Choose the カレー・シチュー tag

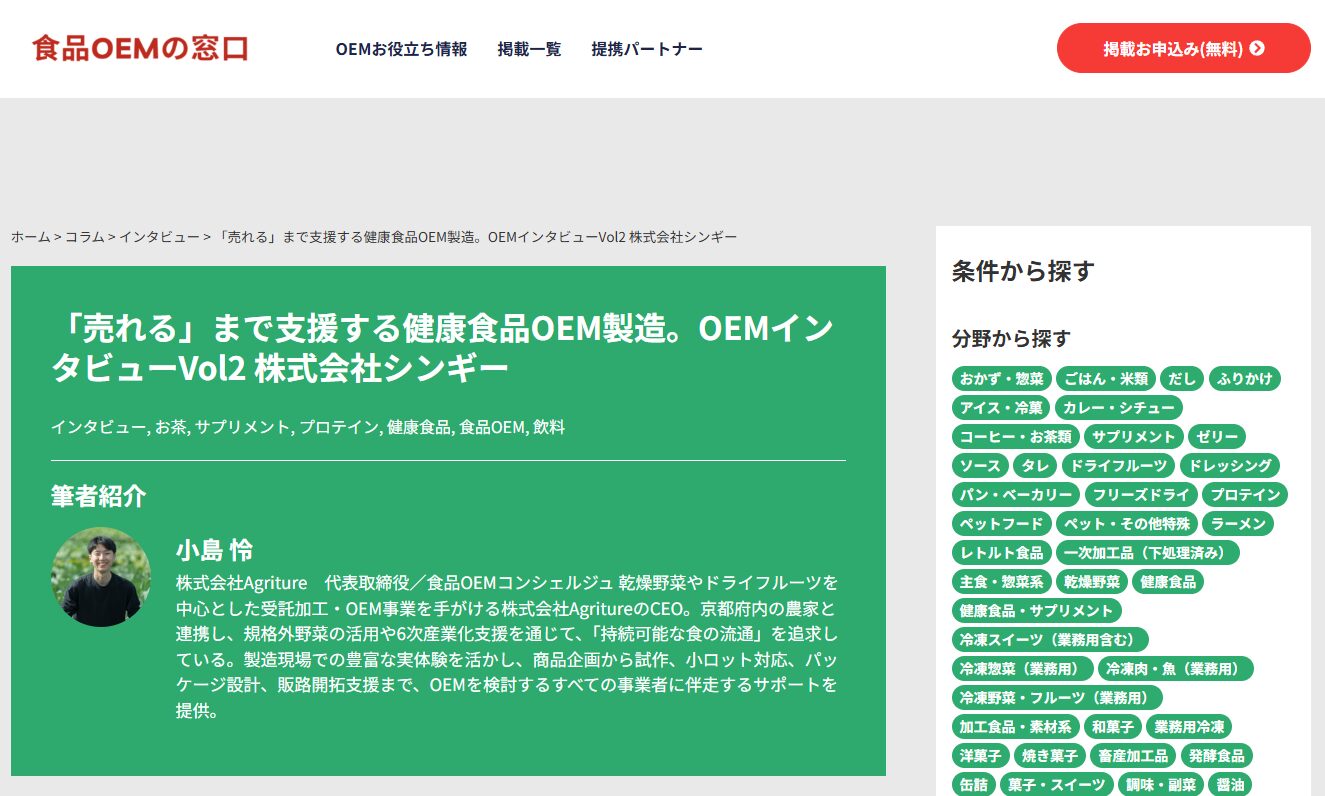(x=1118, y=408)
